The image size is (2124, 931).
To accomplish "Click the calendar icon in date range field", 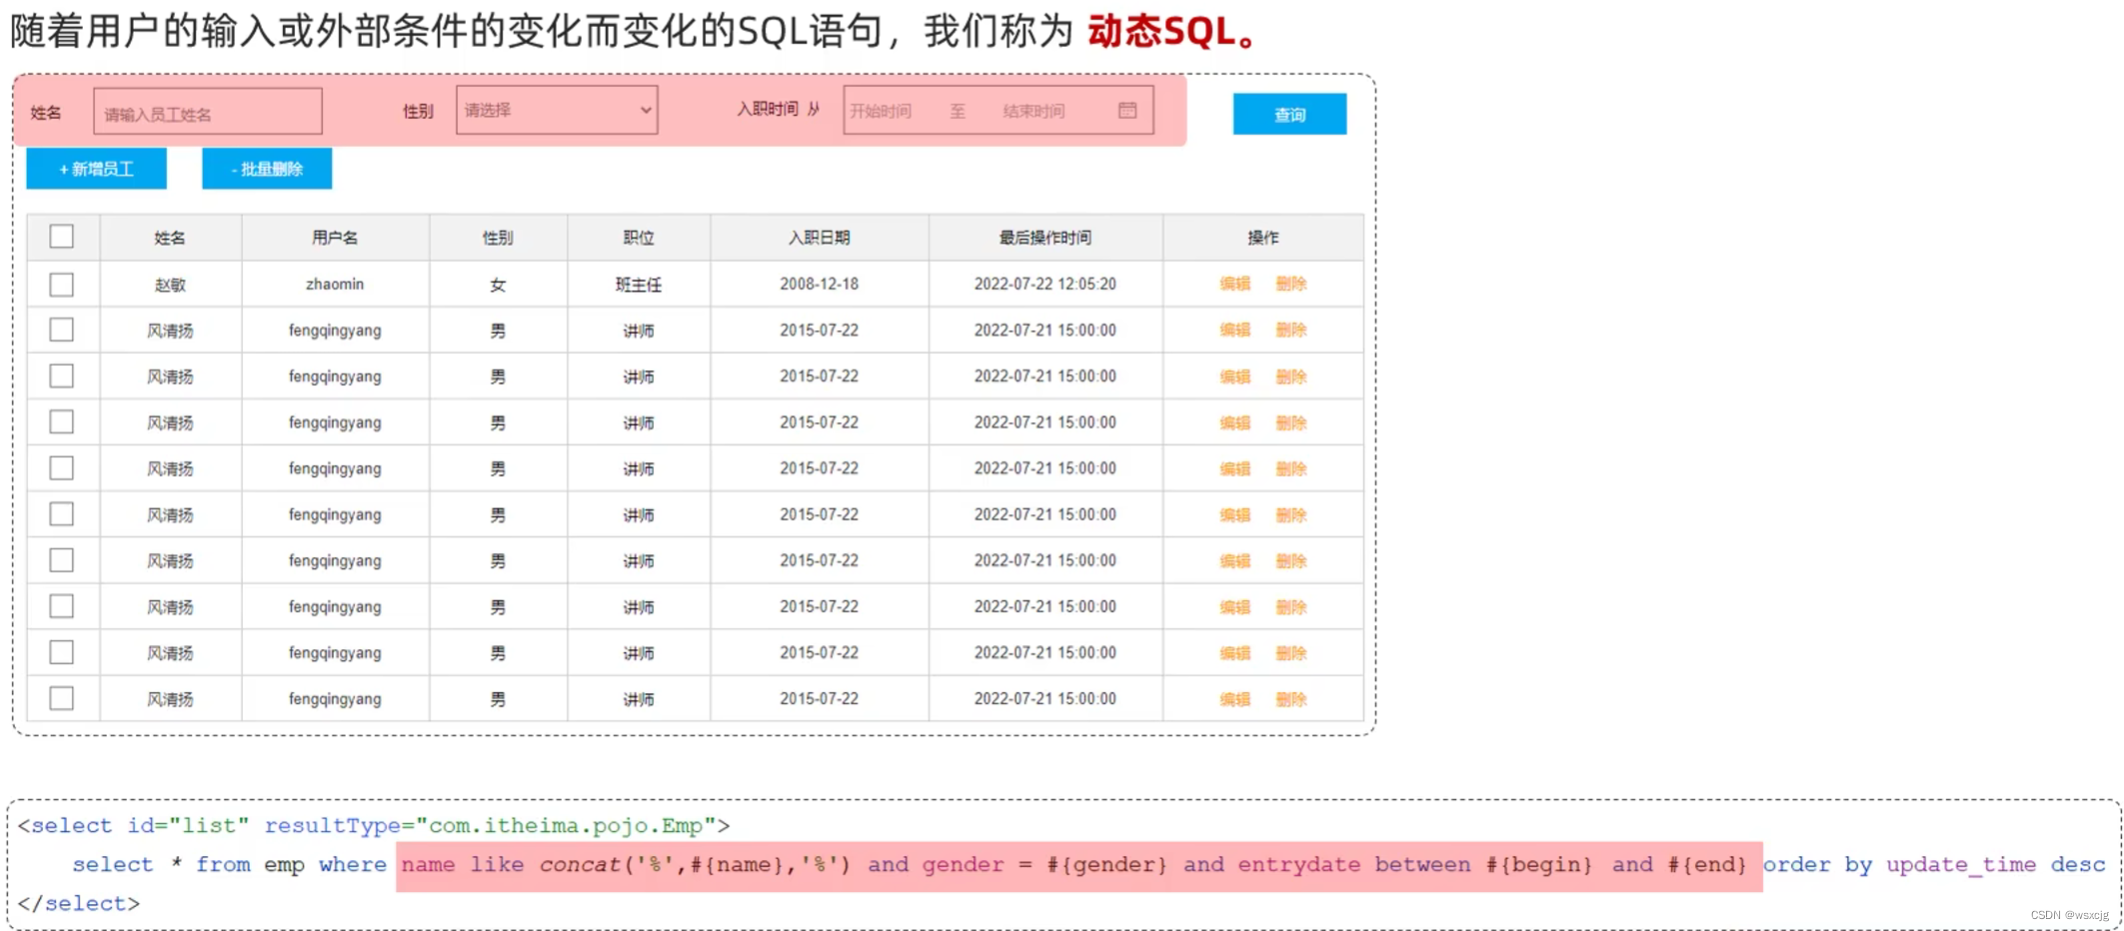I will tap(1127, 110).
